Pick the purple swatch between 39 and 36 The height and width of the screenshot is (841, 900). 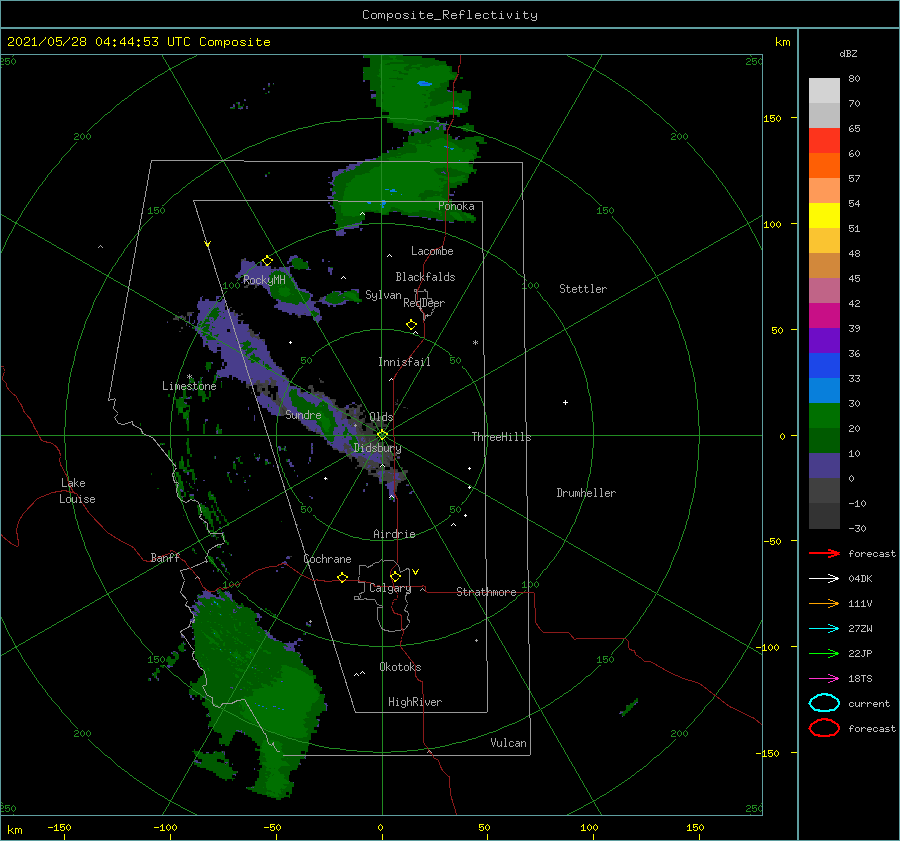[824, 340]
